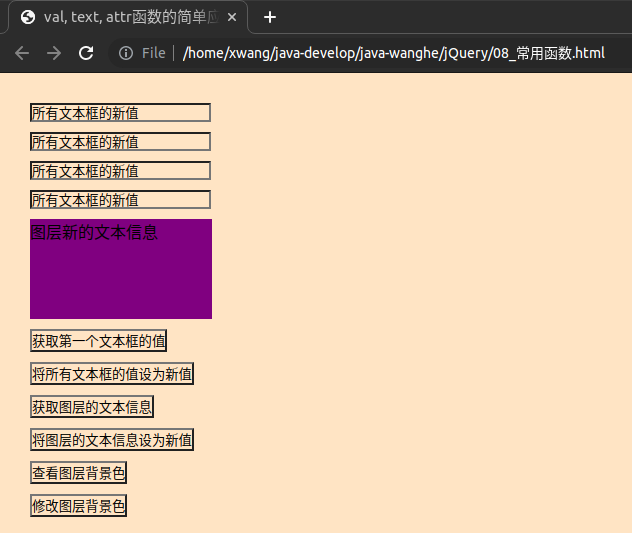Click the 获取图层的文本信息 button
632x533 pixels.
[x=92, y=407]
